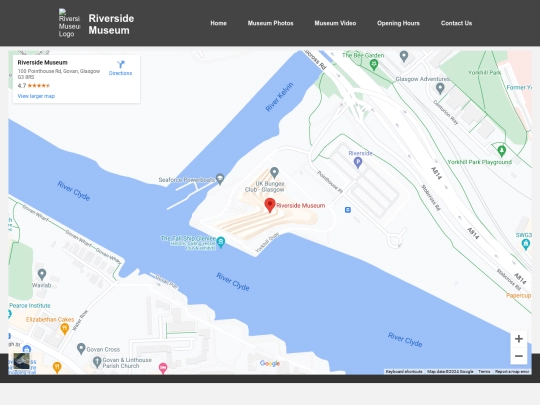Select the UK Bungee Club Glasgow marker
The height and width of the screenshot is (405, 540).
tap(274, 172)
